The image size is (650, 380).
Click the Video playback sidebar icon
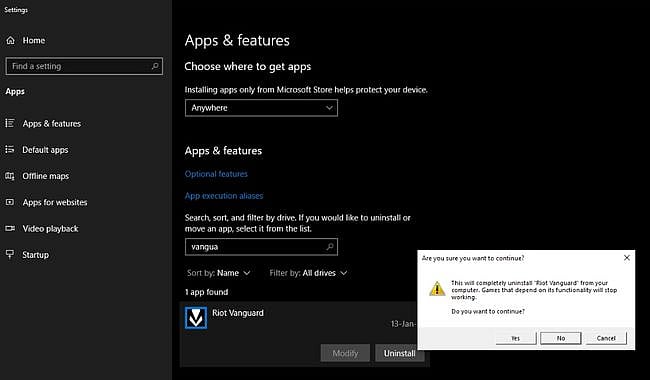click(x=10, y=228)
